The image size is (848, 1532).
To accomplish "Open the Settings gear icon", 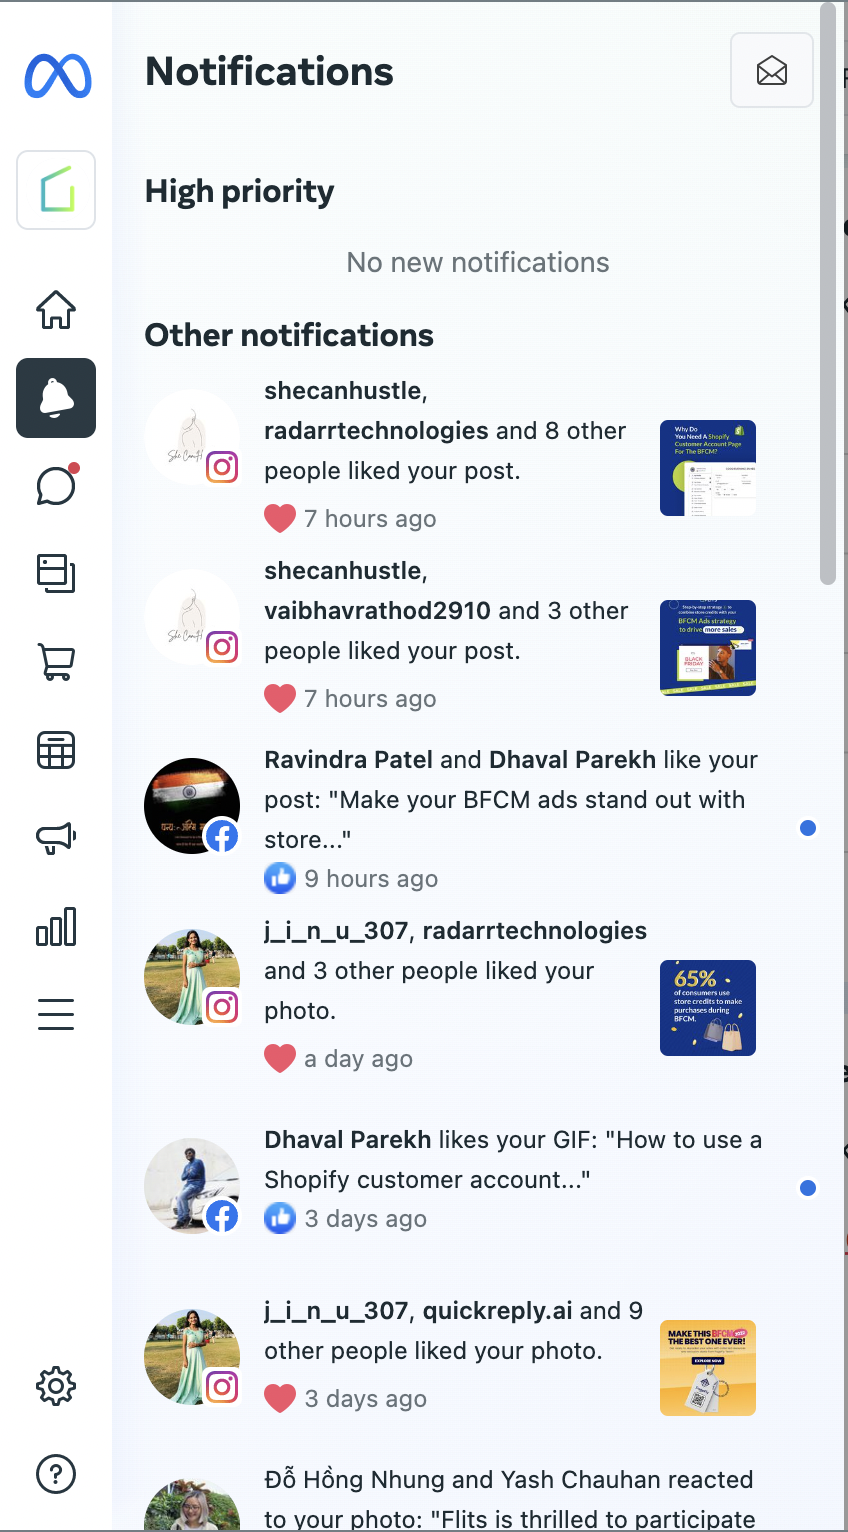I will pos(56,1386).
